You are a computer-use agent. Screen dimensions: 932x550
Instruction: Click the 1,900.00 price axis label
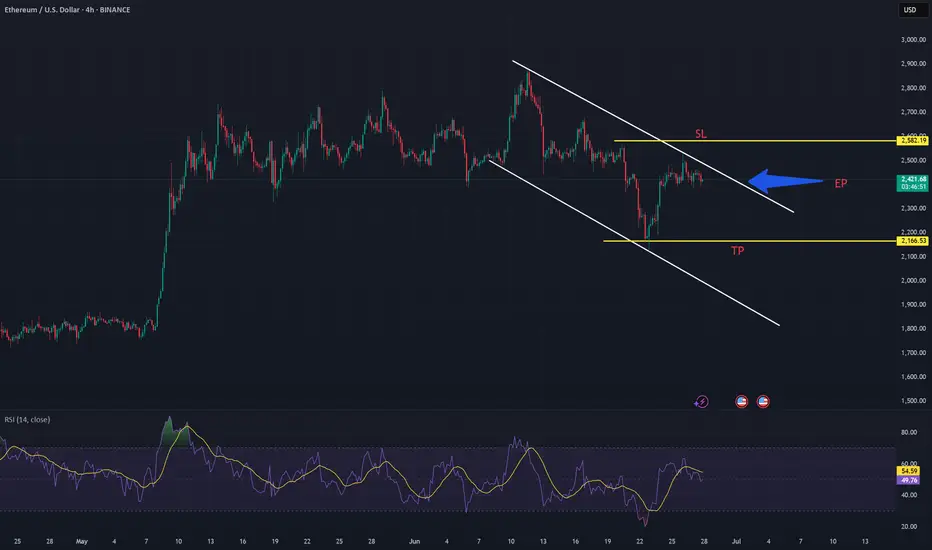[914, 304]
